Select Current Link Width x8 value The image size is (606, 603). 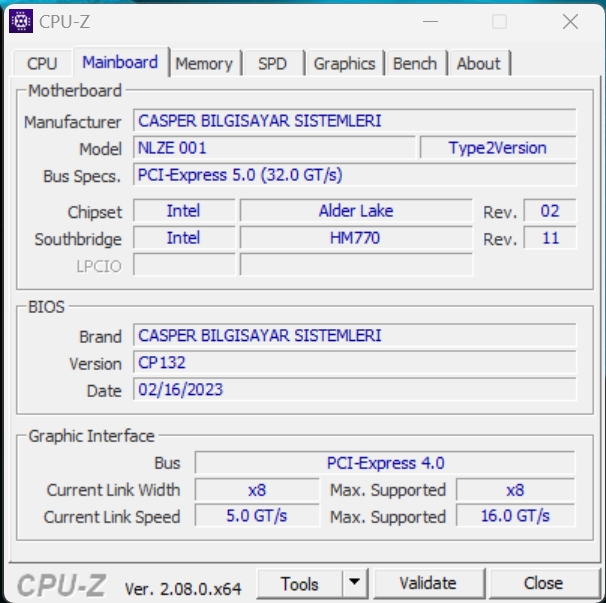[257, 490]
